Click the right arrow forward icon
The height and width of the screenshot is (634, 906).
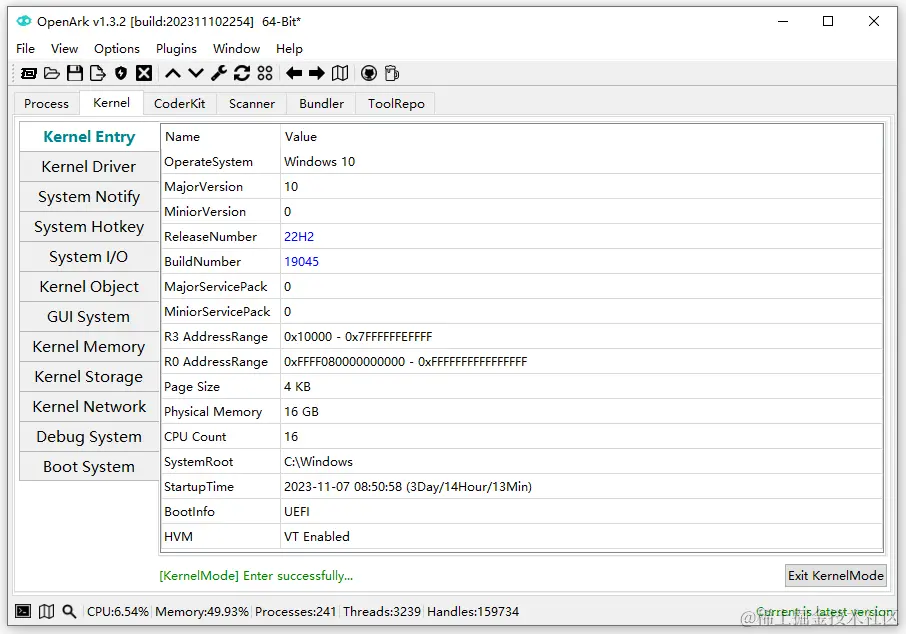click(317, 73)
